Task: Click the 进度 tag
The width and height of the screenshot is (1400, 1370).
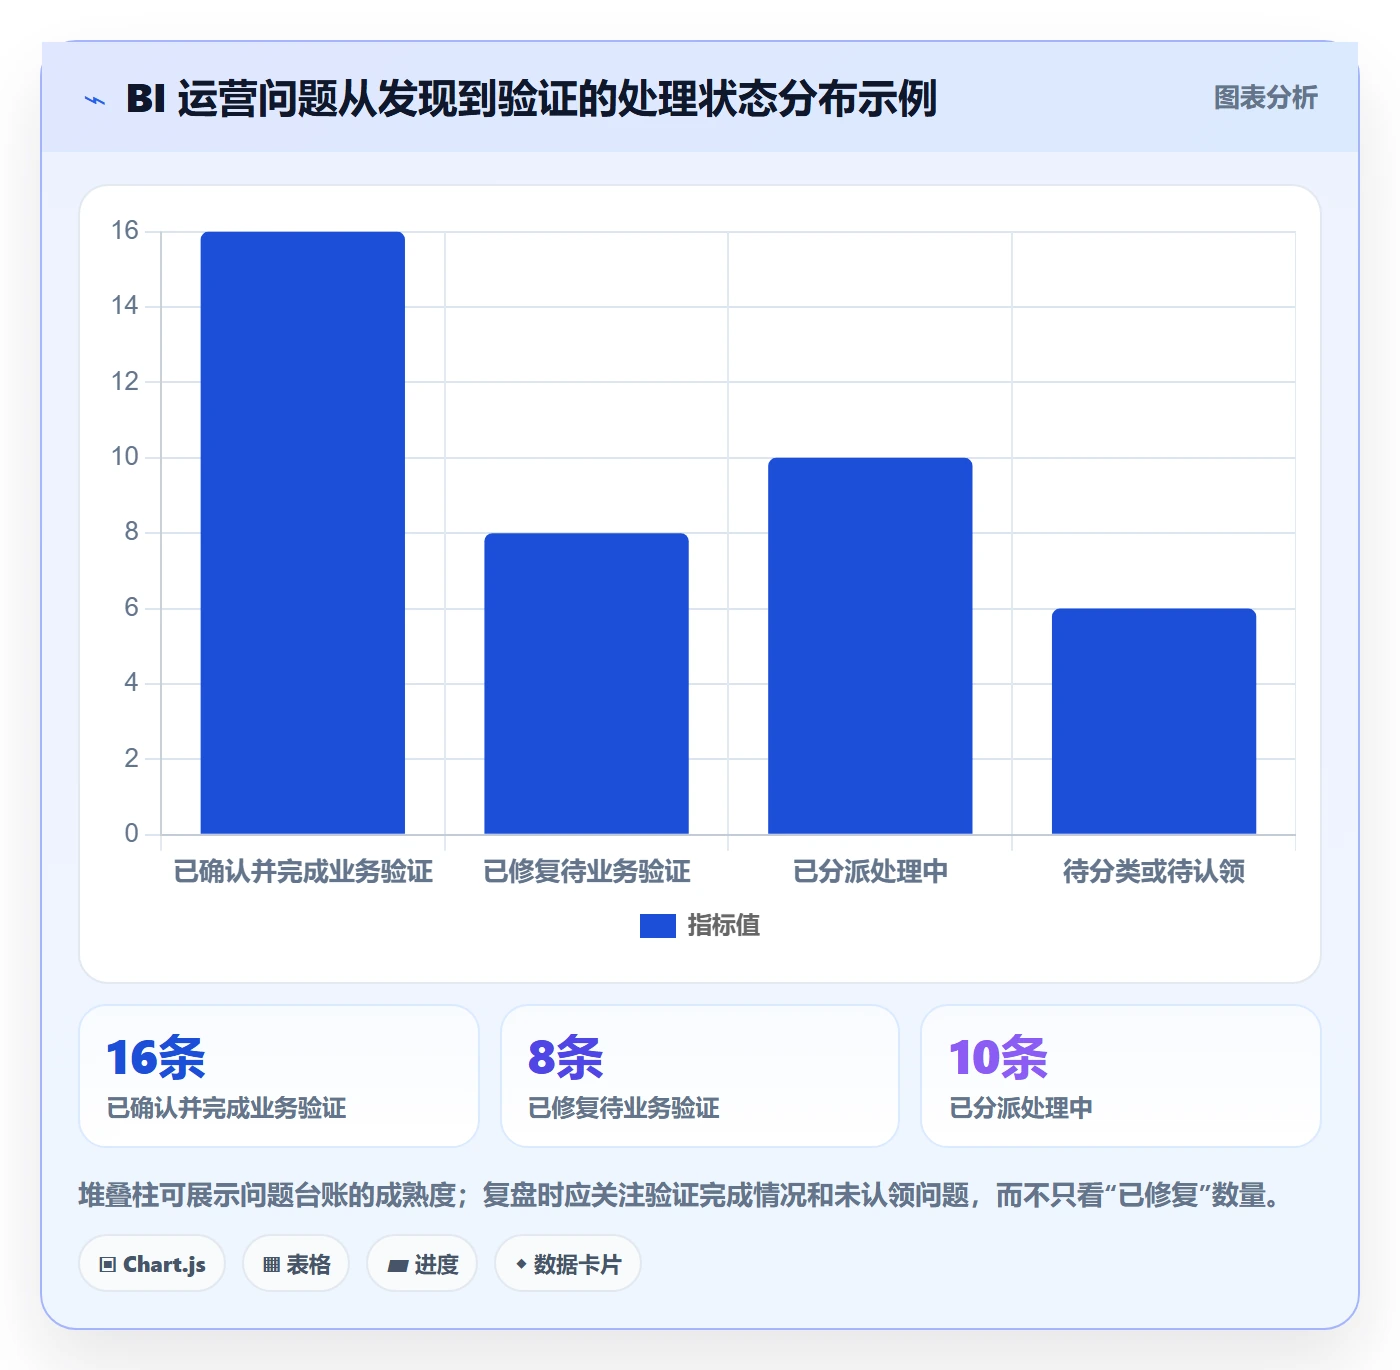Action: pos(422,1264)
